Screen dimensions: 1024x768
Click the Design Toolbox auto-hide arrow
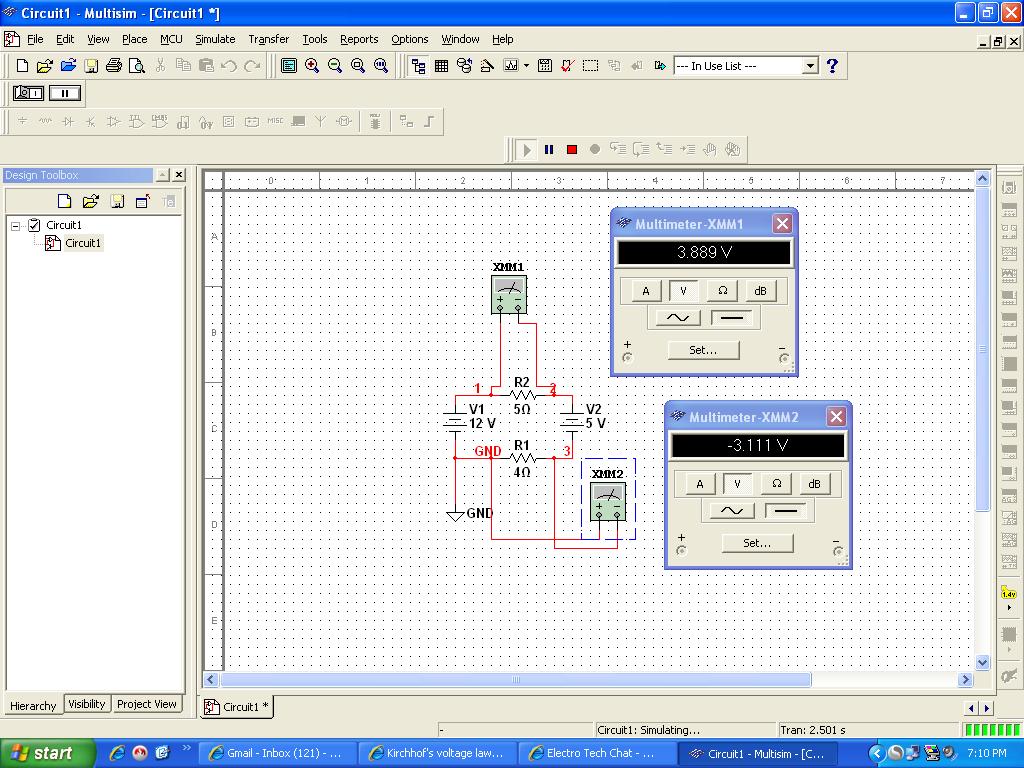[x=162, y=175]
